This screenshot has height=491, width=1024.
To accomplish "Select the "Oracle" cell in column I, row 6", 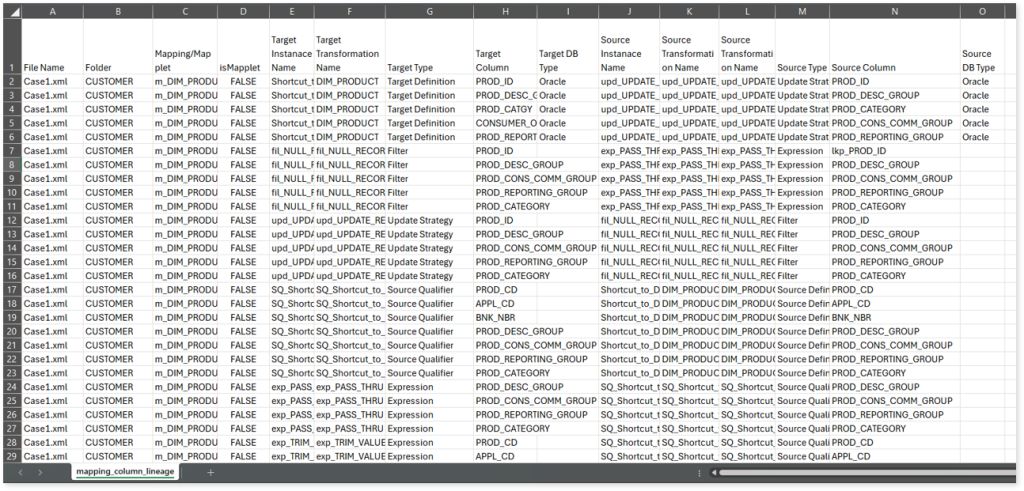I will (568, 137).
